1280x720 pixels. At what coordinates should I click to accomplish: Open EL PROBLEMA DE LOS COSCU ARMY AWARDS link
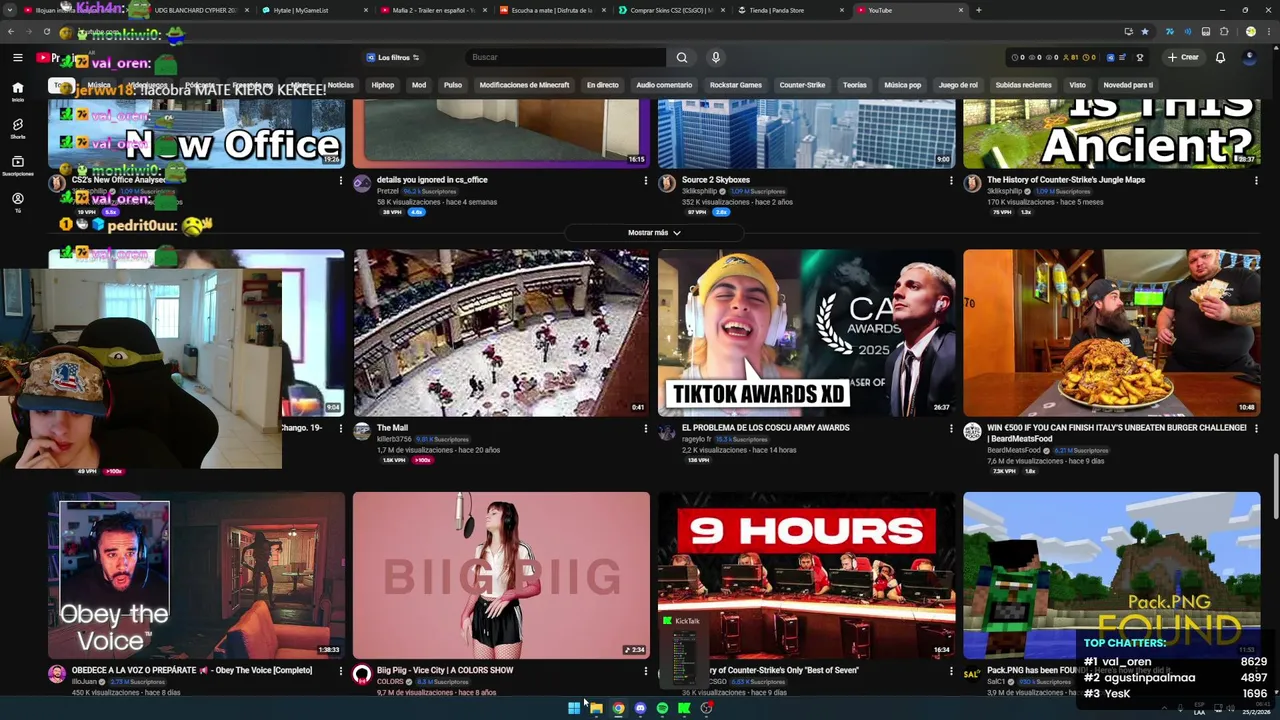point(766,428)
